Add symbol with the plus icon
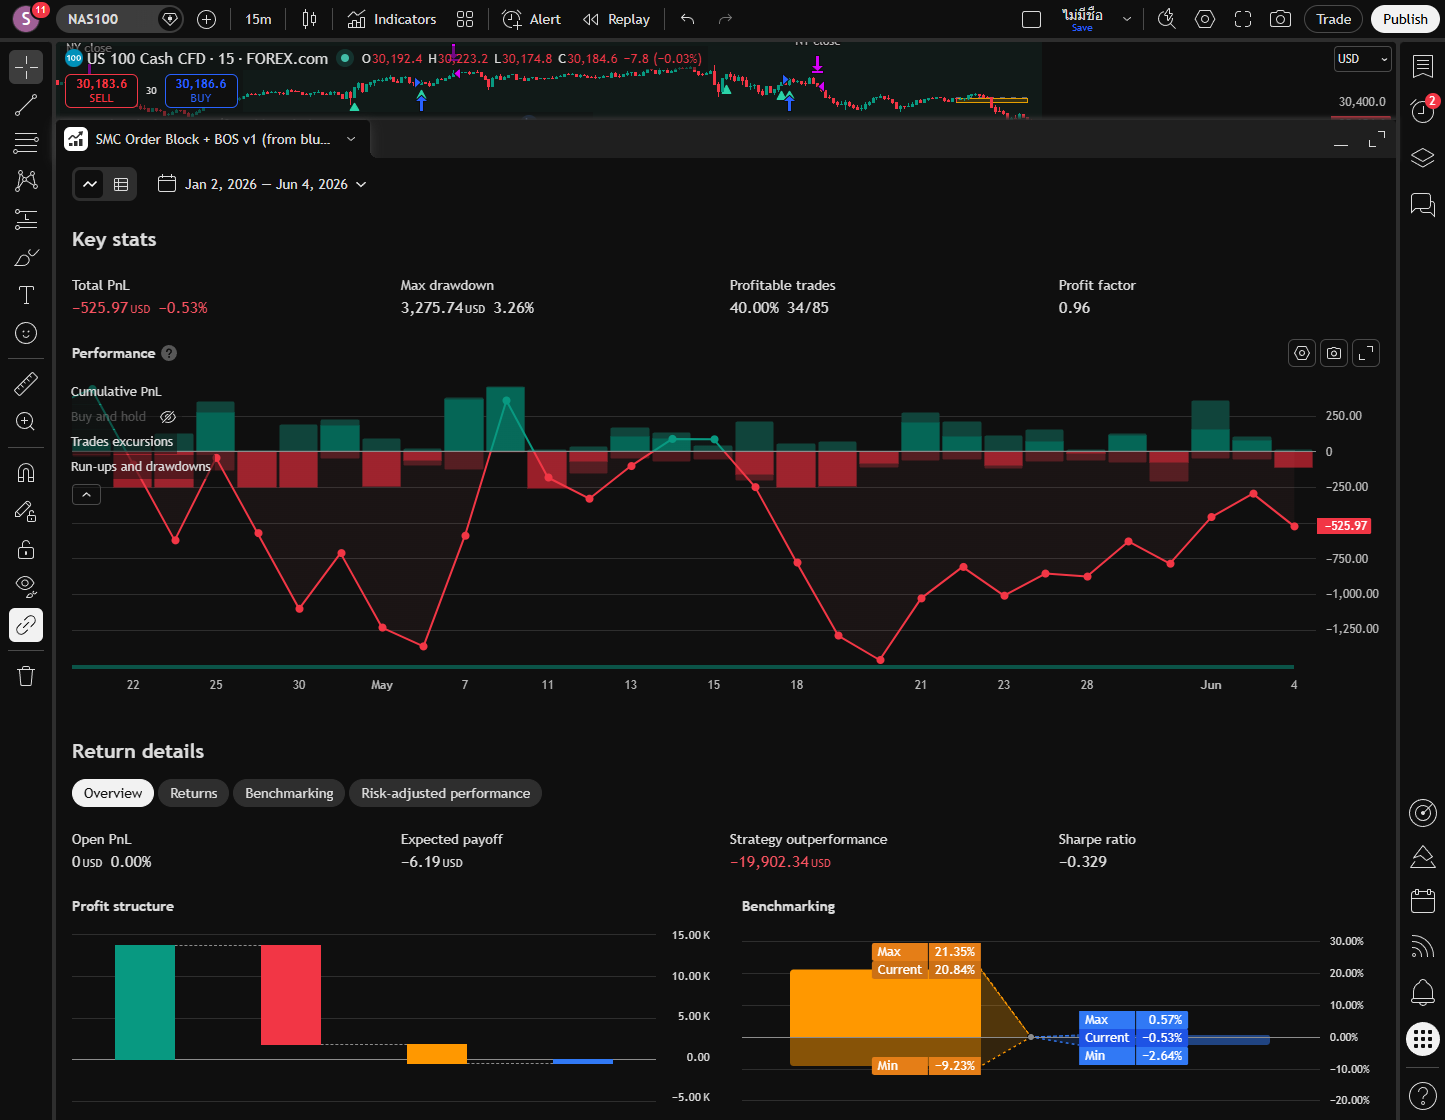 click(206, 19)
